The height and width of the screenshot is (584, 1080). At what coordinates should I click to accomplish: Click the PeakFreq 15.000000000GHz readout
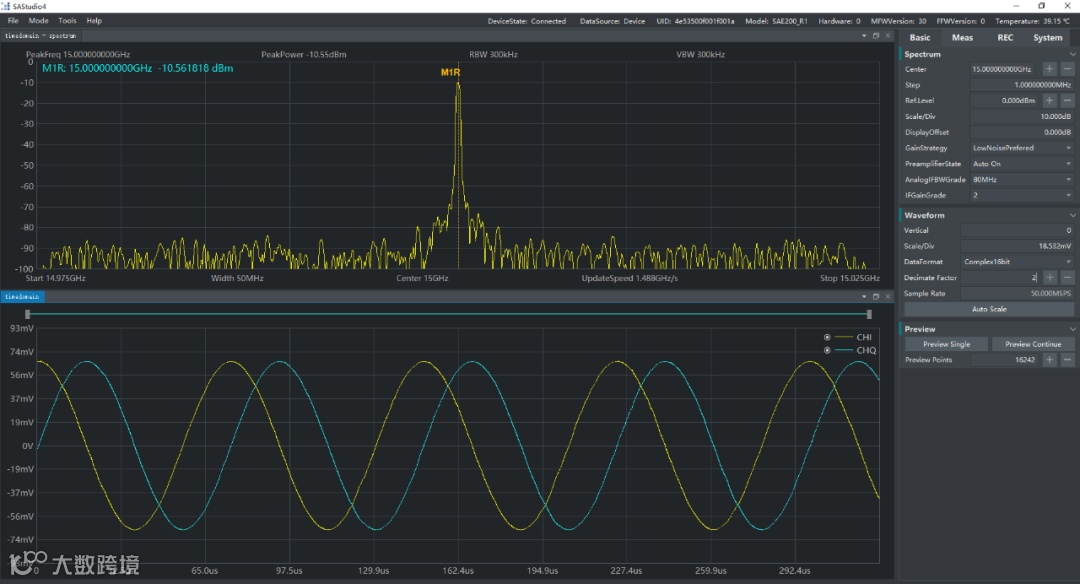(78, 54)
